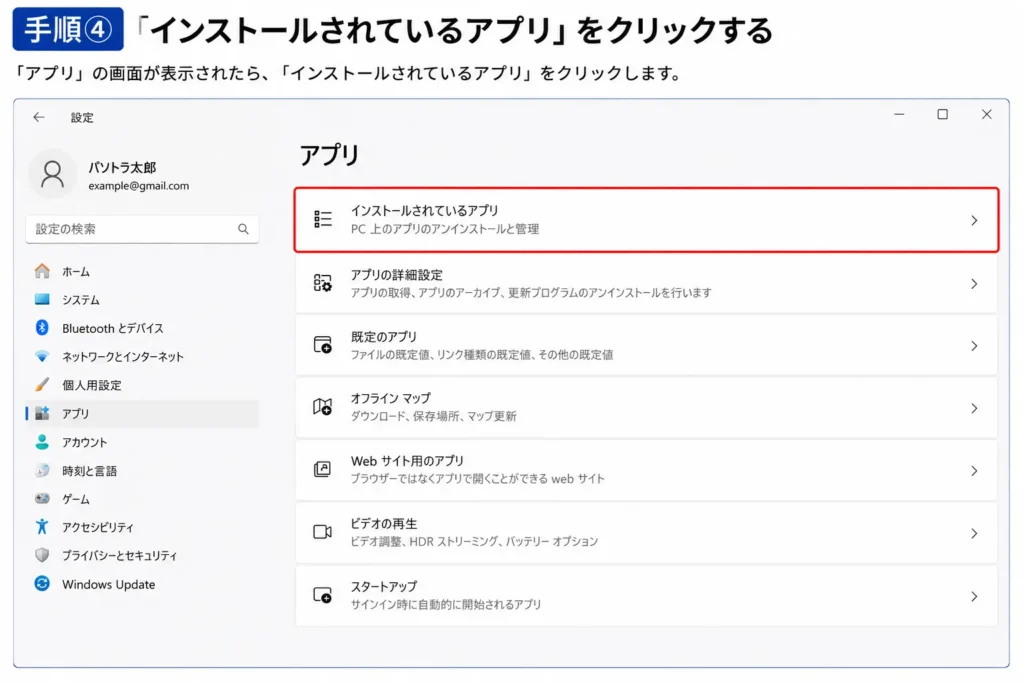Click the back arrow in Settings
The width and height of the screenshot is (1024, 683).
[39, 118]
